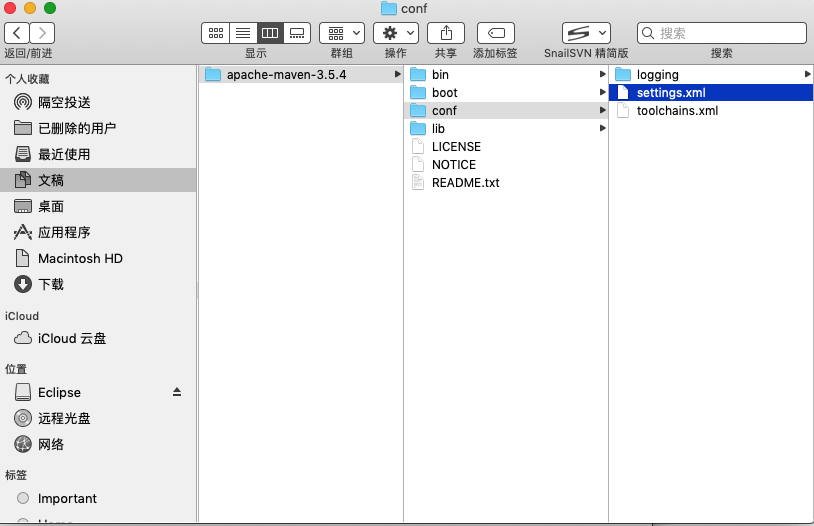The image size is (814, 526).
Task: Open Network (网络) in sidebar
Action: (99, 444)
